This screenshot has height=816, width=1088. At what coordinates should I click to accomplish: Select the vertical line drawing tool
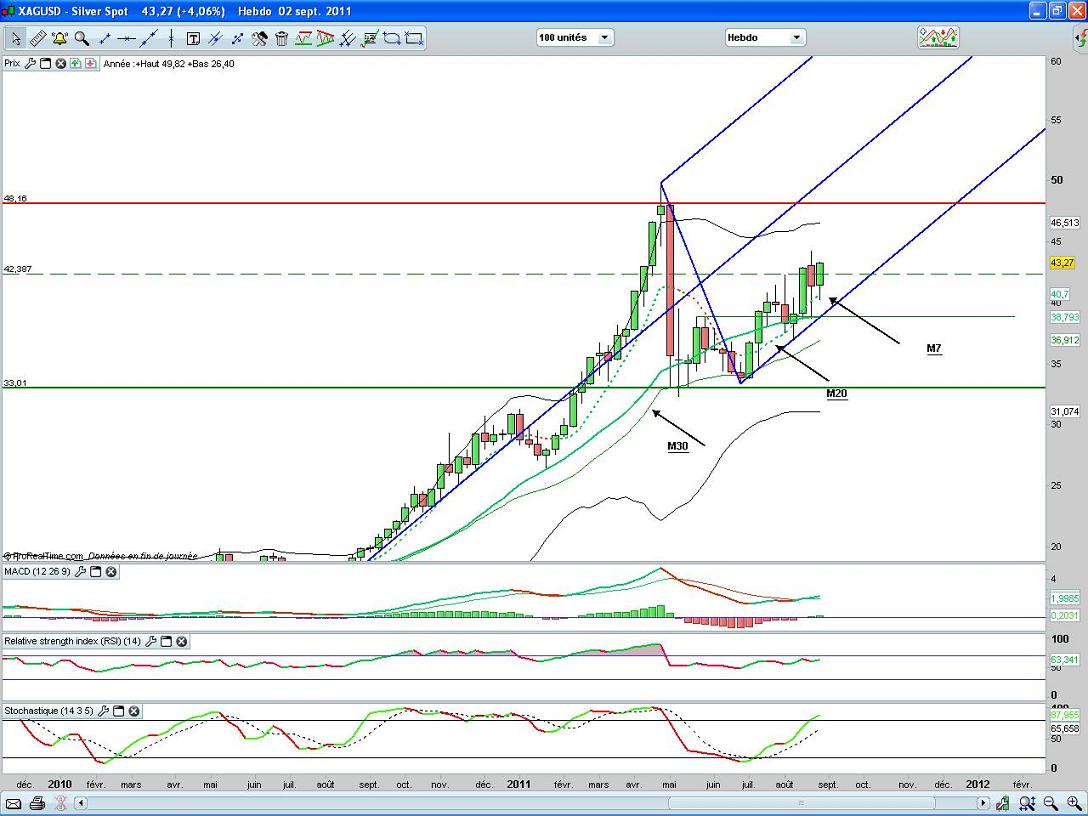(x=170, y=39)
